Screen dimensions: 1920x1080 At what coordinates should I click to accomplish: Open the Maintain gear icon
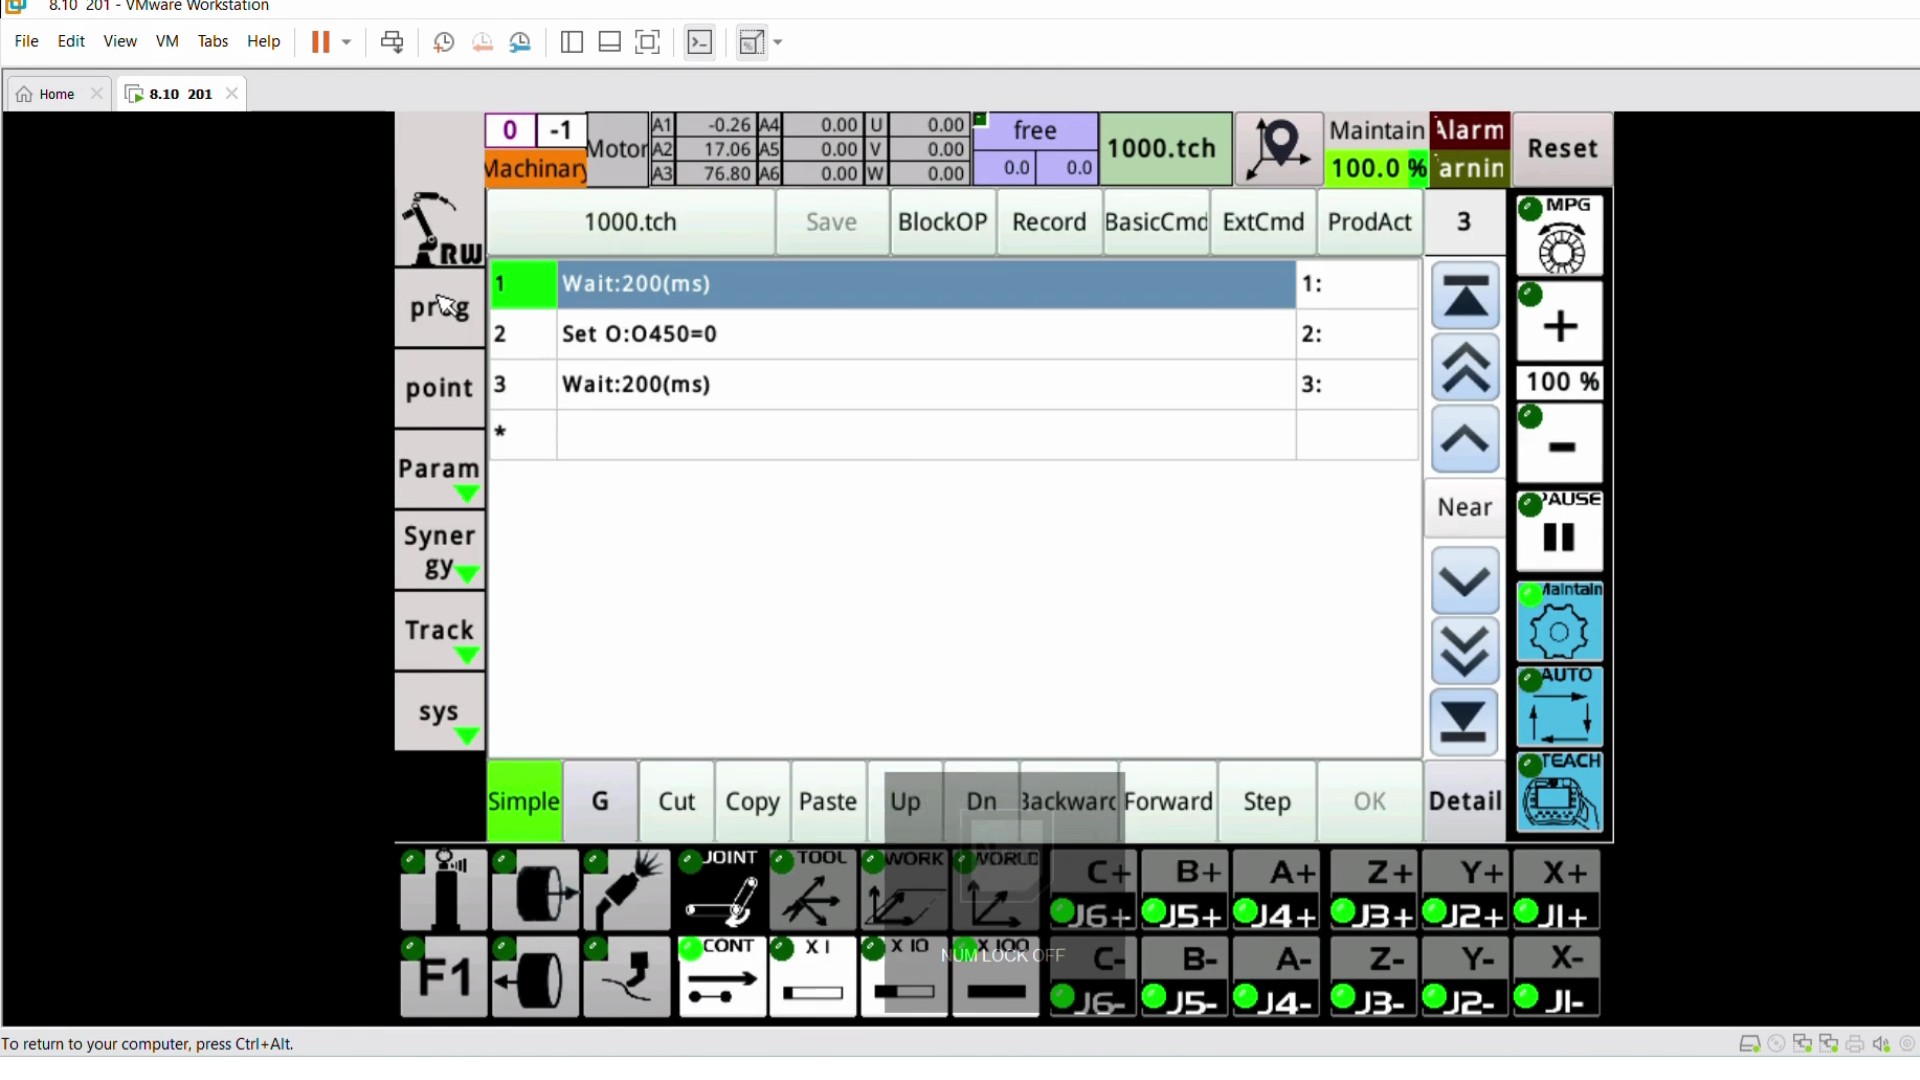point(1558,627)
